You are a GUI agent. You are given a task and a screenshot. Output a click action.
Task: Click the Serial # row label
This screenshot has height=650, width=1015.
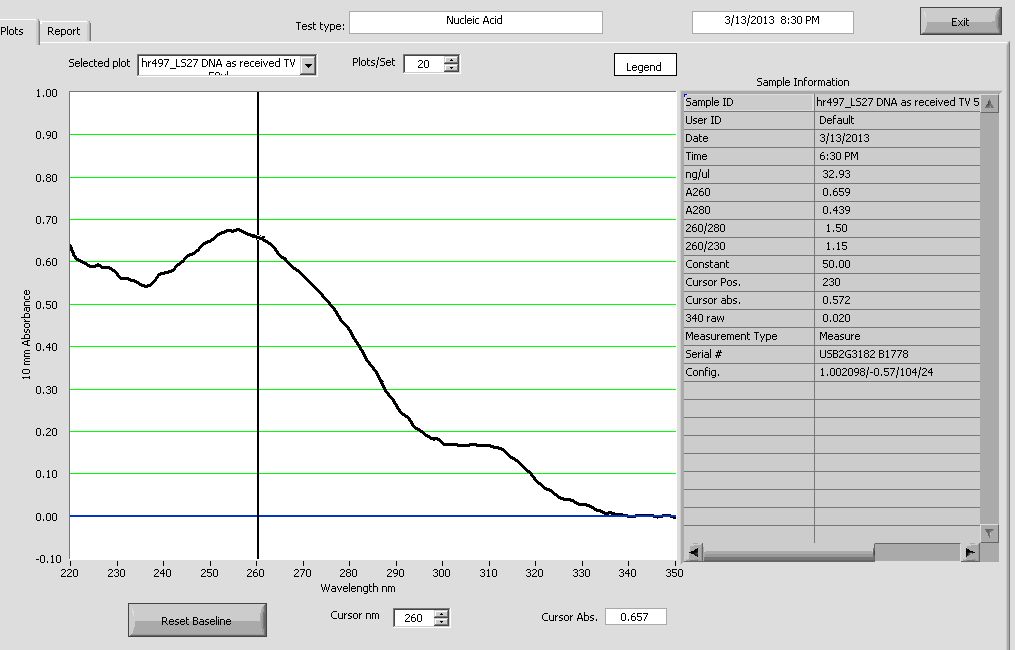[x=749, y=355]
